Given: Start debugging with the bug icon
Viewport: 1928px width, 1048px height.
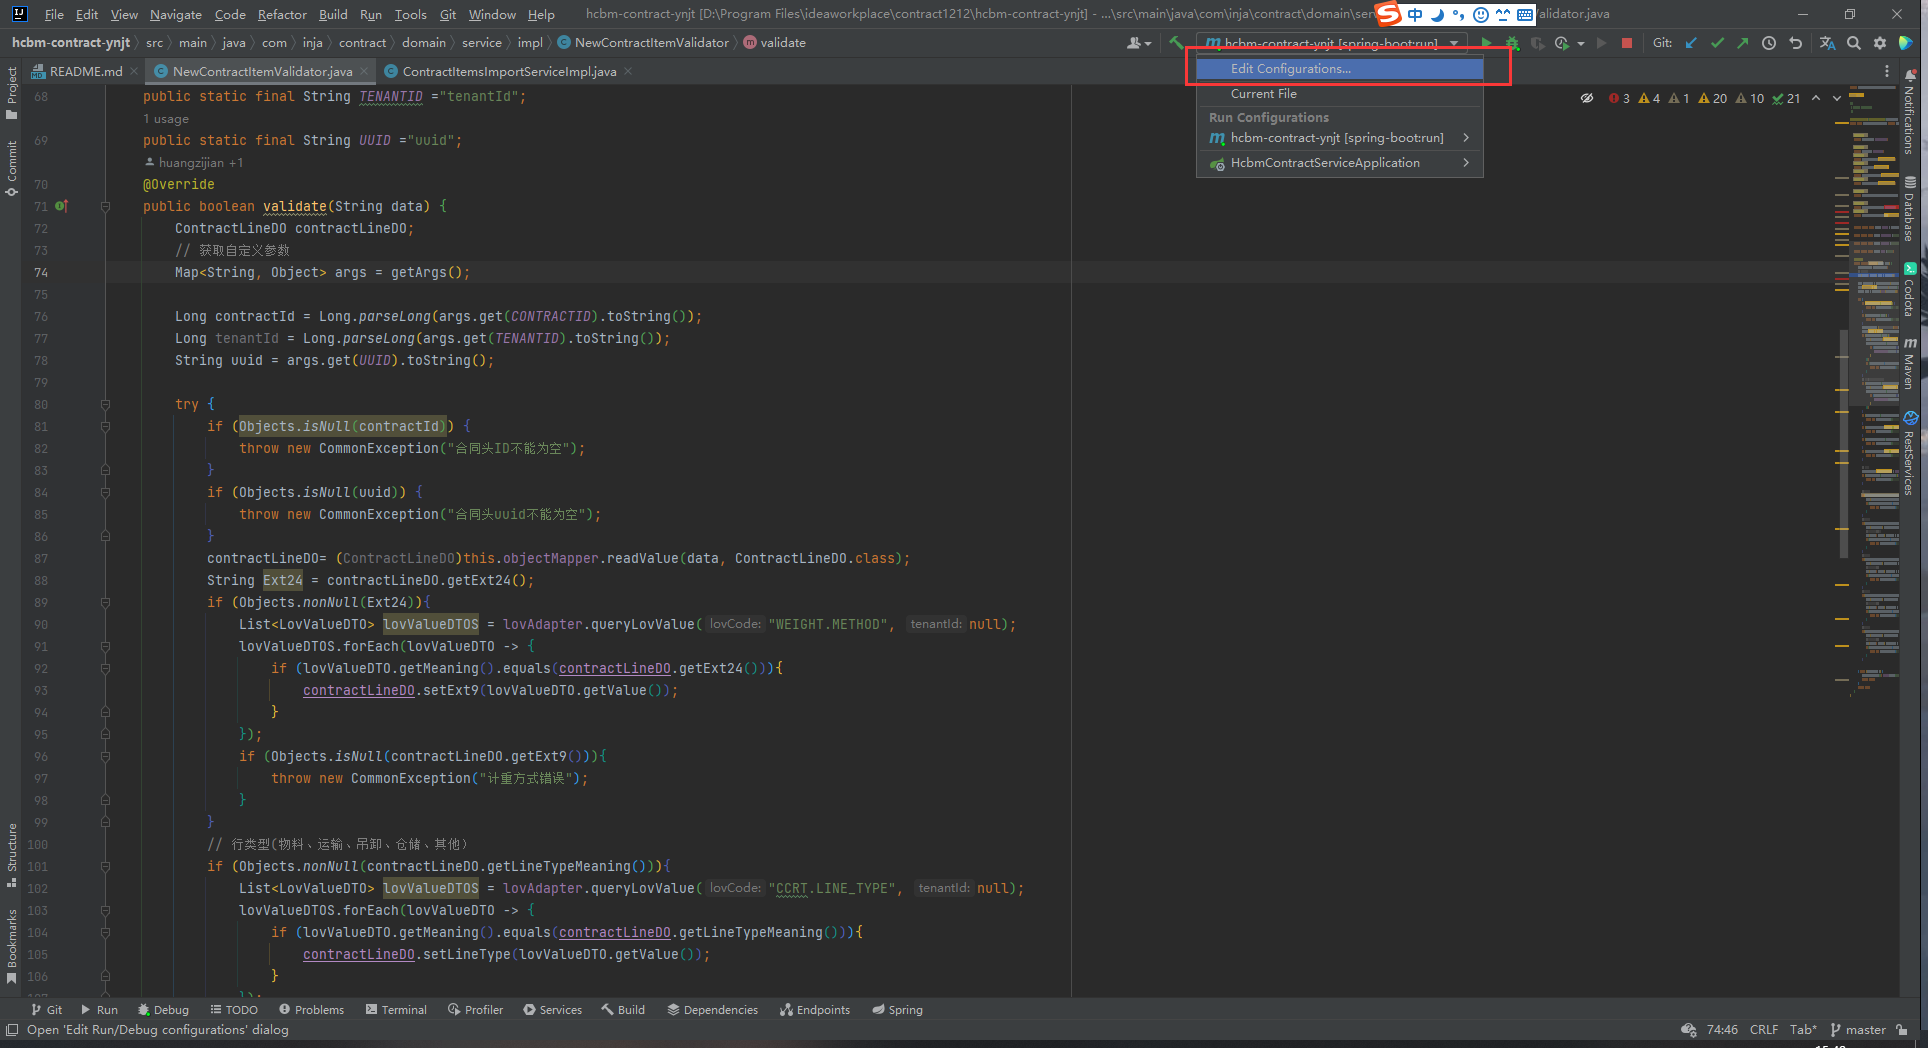Looking at the screenshot, I should (1512, 43).
